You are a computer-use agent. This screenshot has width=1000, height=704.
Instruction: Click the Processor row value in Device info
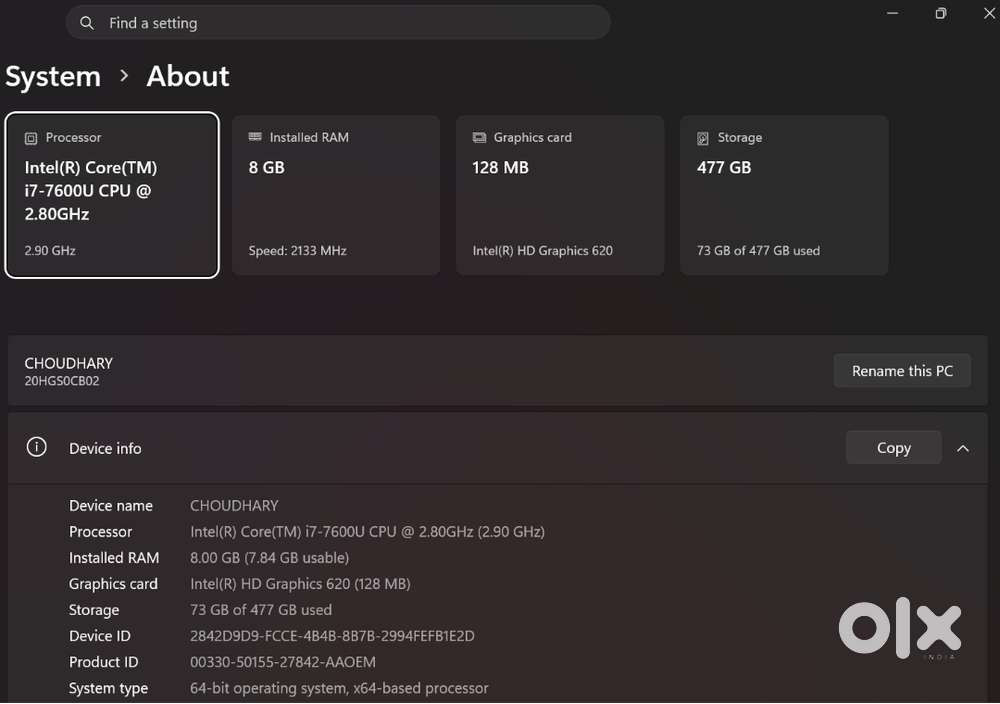[367, 532]
